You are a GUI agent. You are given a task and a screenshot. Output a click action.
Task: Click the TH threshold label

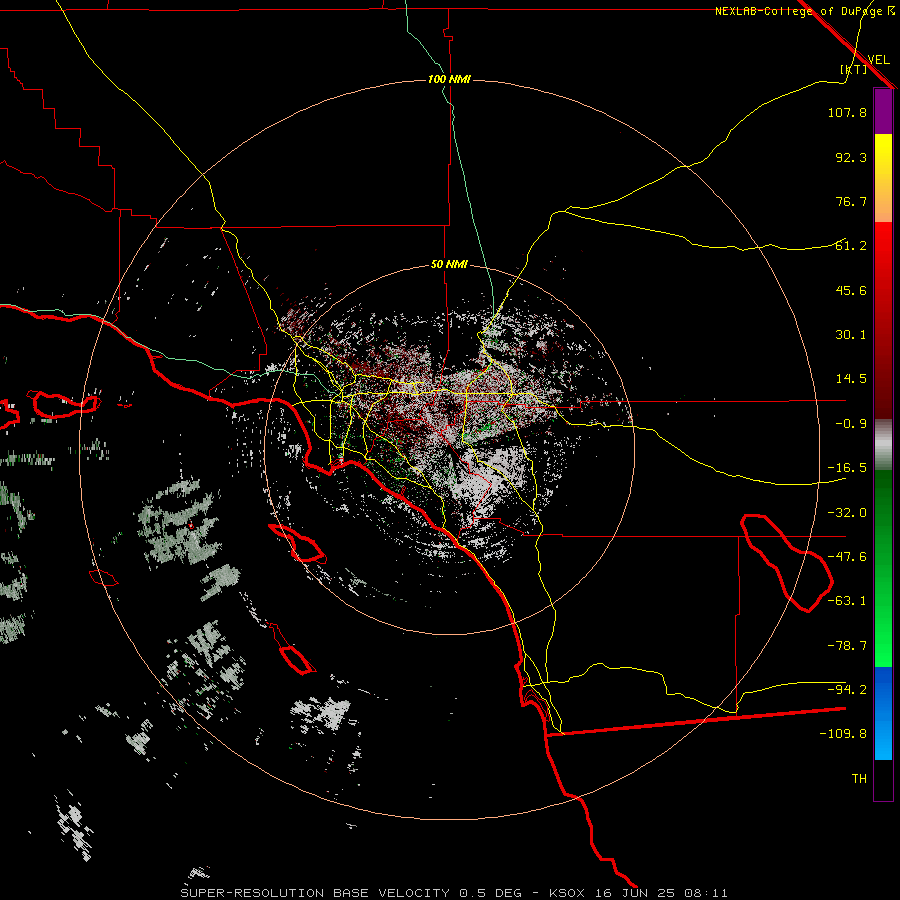[859, 779]
